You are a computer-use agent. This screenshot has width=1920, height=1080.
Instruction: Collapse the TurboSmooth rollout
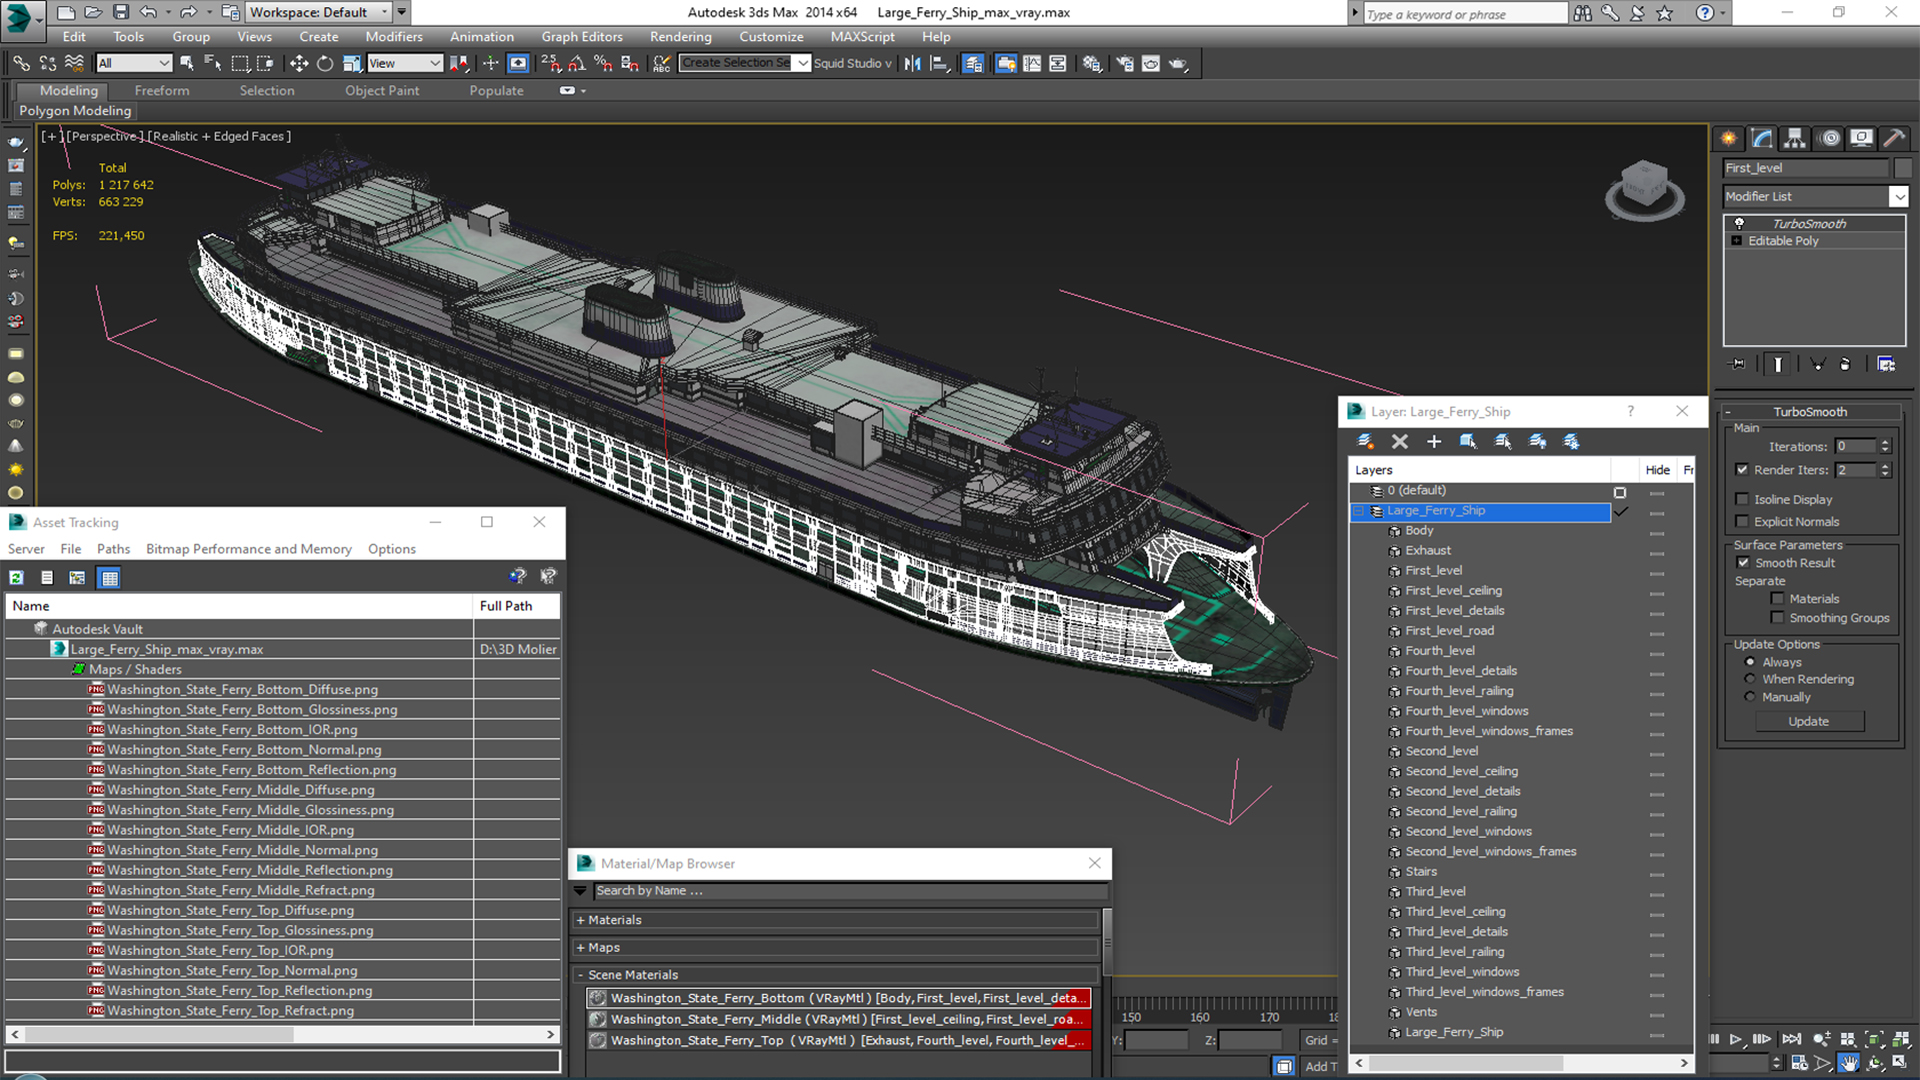[x=1727, y=412]
